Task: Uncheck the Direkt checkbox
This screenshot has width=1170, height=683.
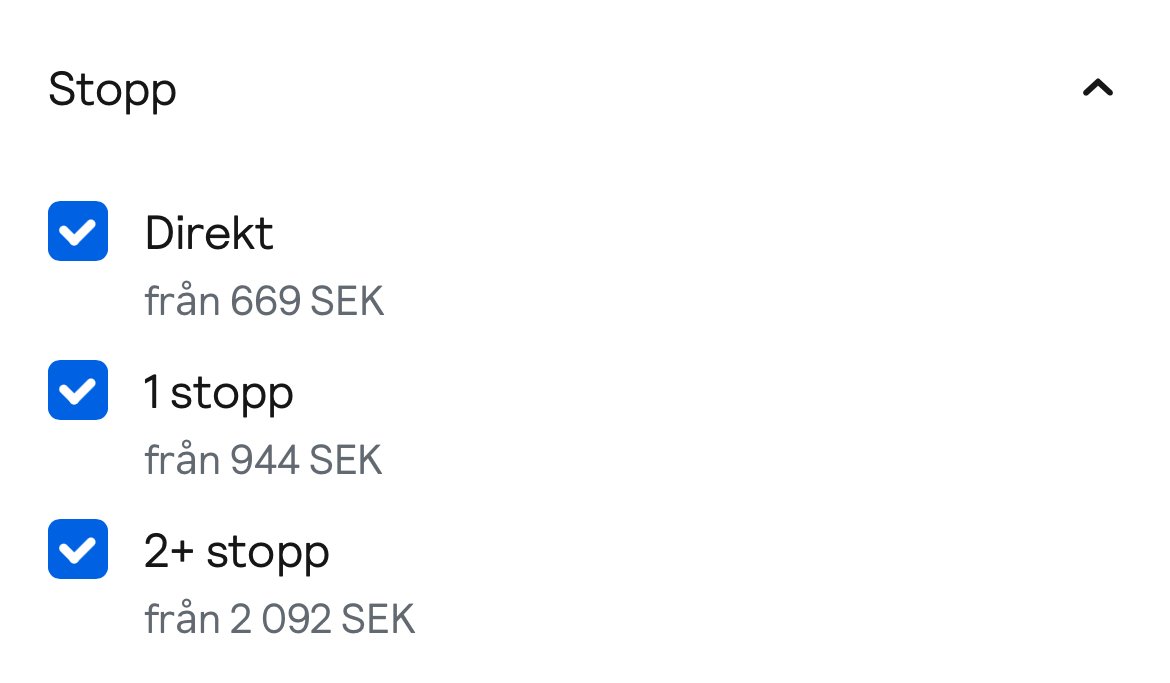Action: (78, 231)
